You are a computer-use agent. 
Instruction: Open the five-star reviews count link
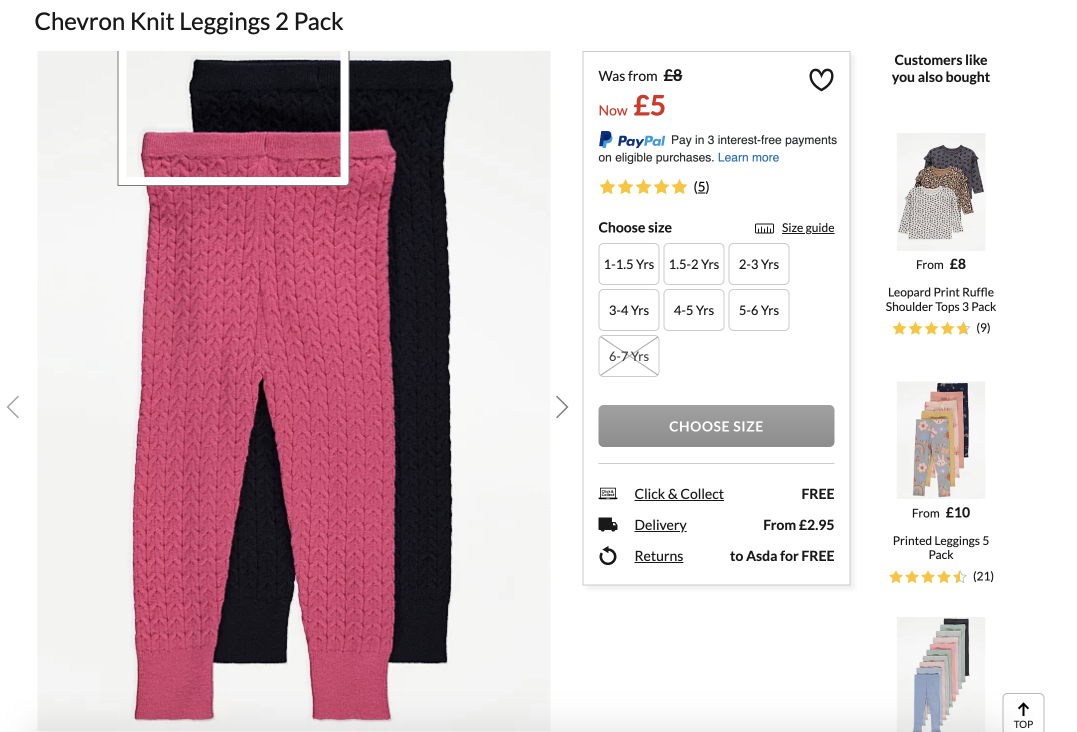[701, 187]
